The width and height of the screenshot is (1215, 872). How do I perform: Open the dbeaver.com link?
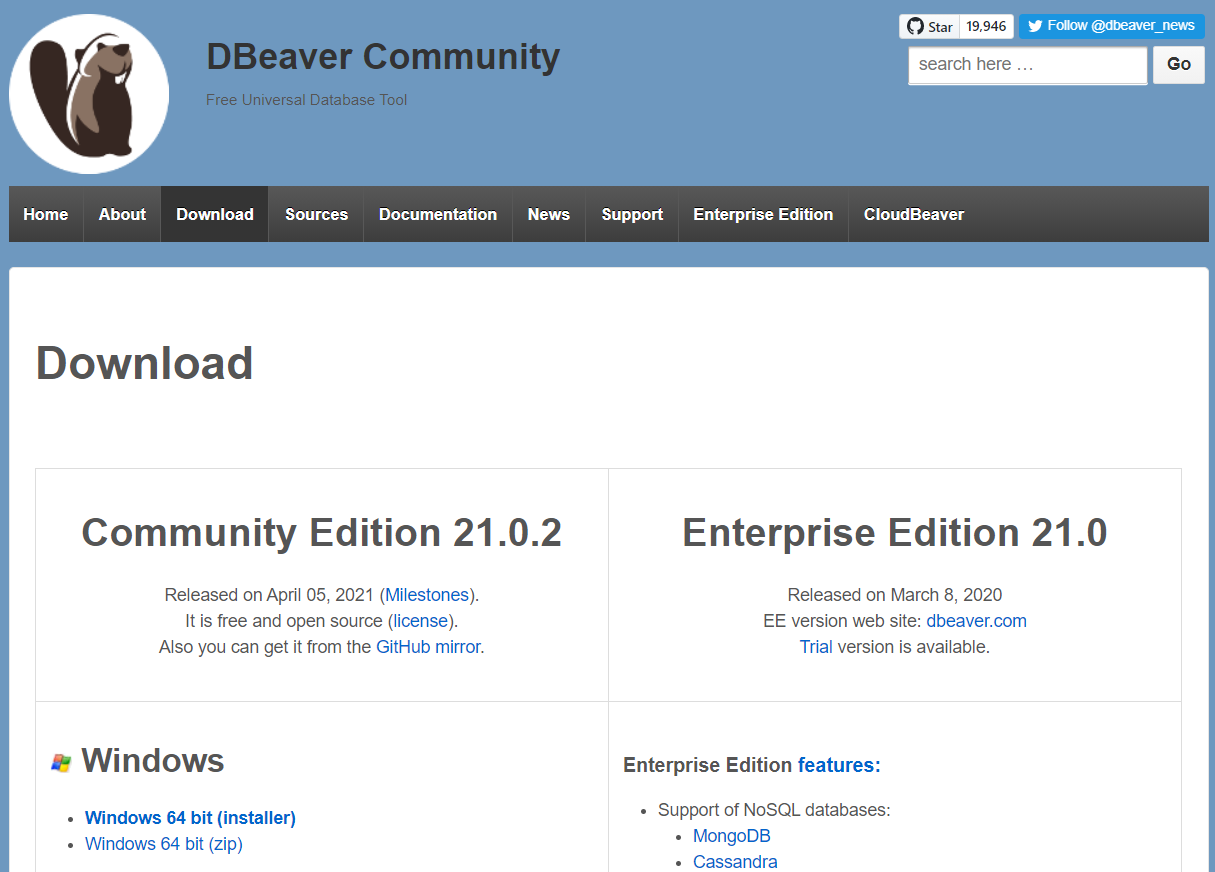pyautogui.click(x=976, y=621)
